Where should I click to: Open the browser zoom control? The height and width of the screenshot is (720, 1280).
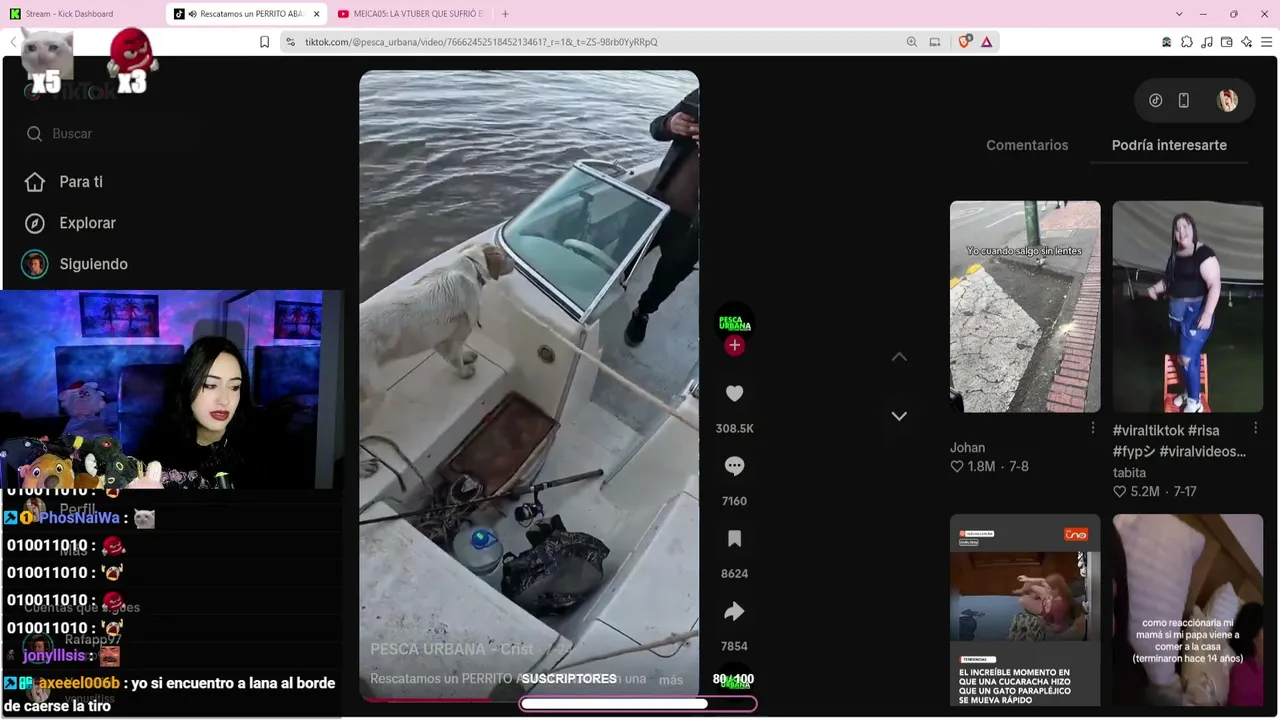[911, 42]
